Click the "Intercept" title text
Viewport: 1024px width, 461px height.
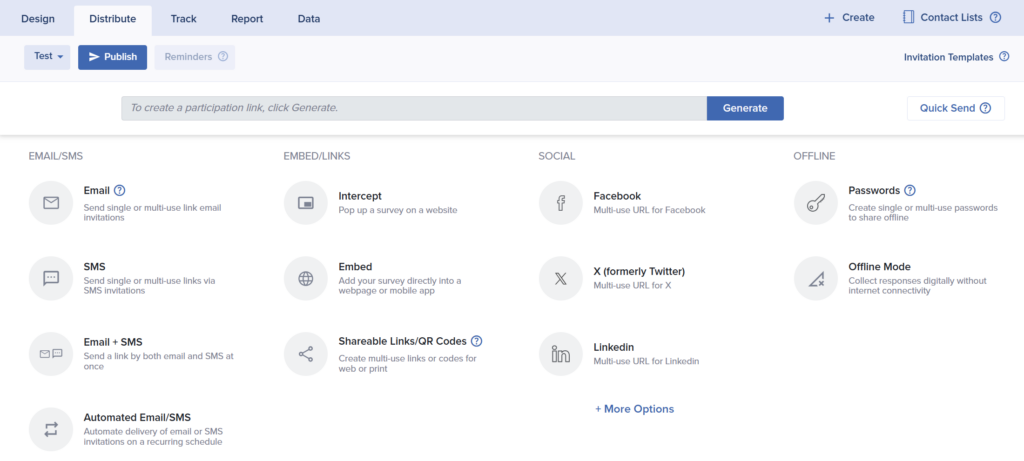360,196
